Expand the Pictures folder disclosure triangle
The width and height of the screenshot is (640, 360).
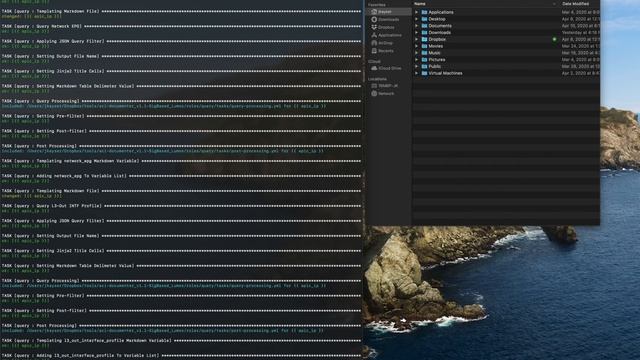[417, 60]
